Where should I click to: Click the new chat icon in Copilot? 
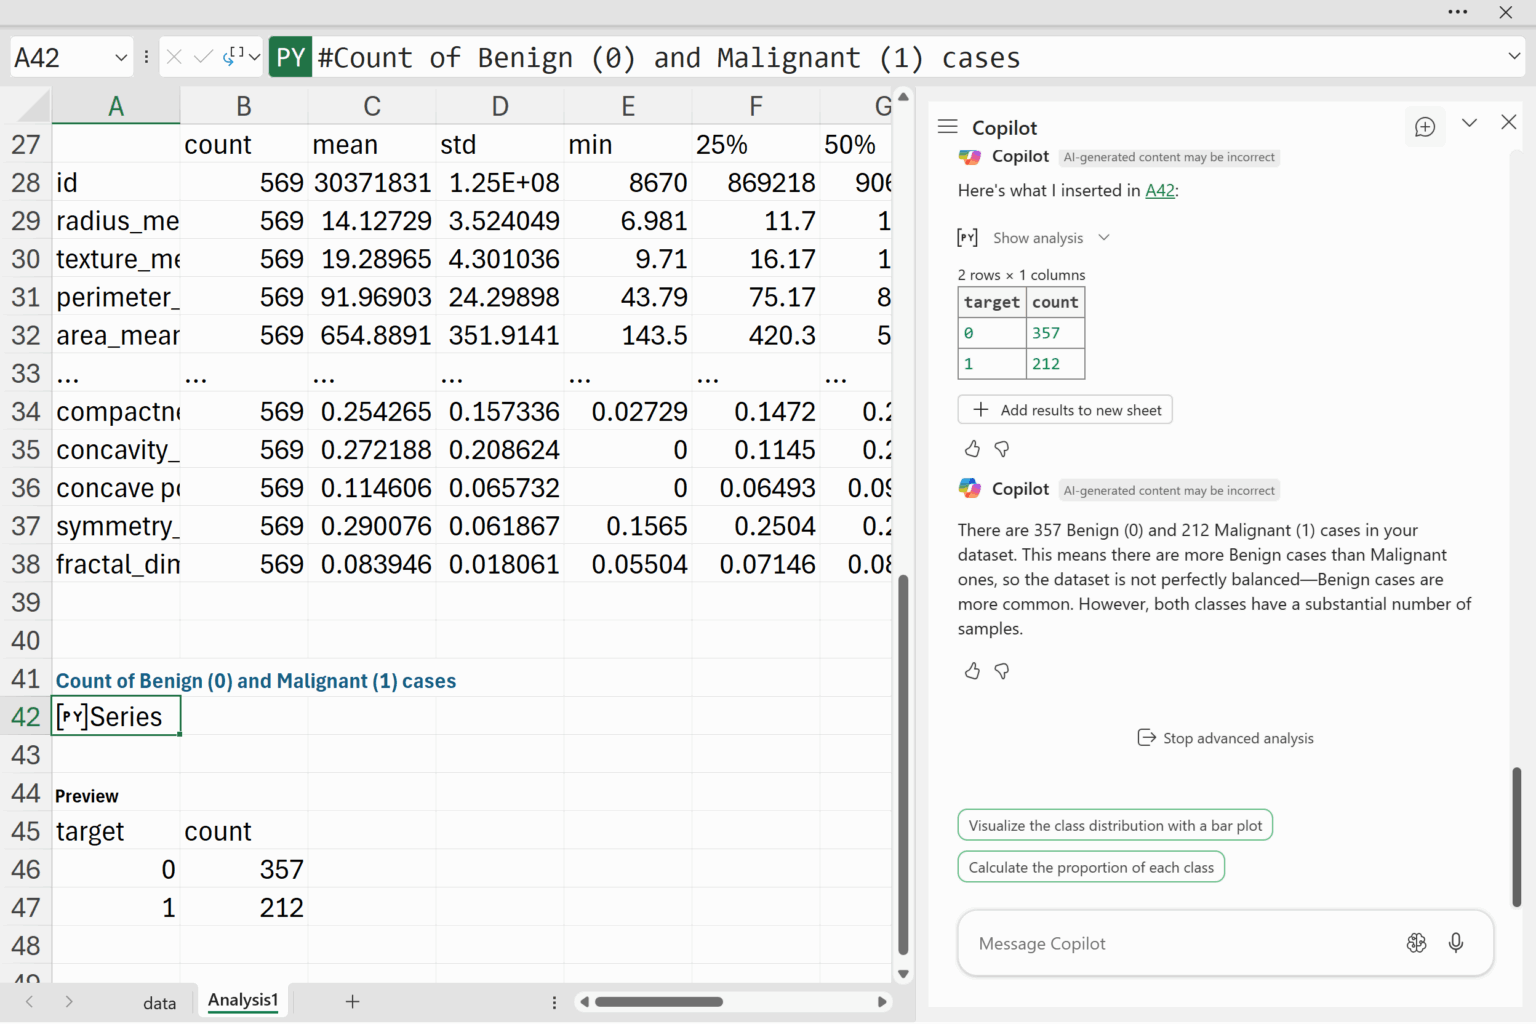click(1425, 127)
